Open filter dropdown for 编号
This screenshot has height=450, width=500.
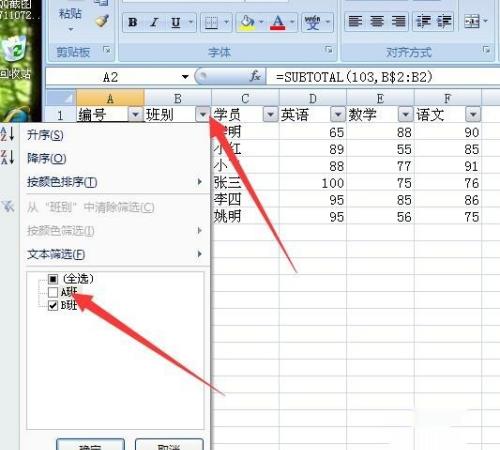[x=135, y=115]
